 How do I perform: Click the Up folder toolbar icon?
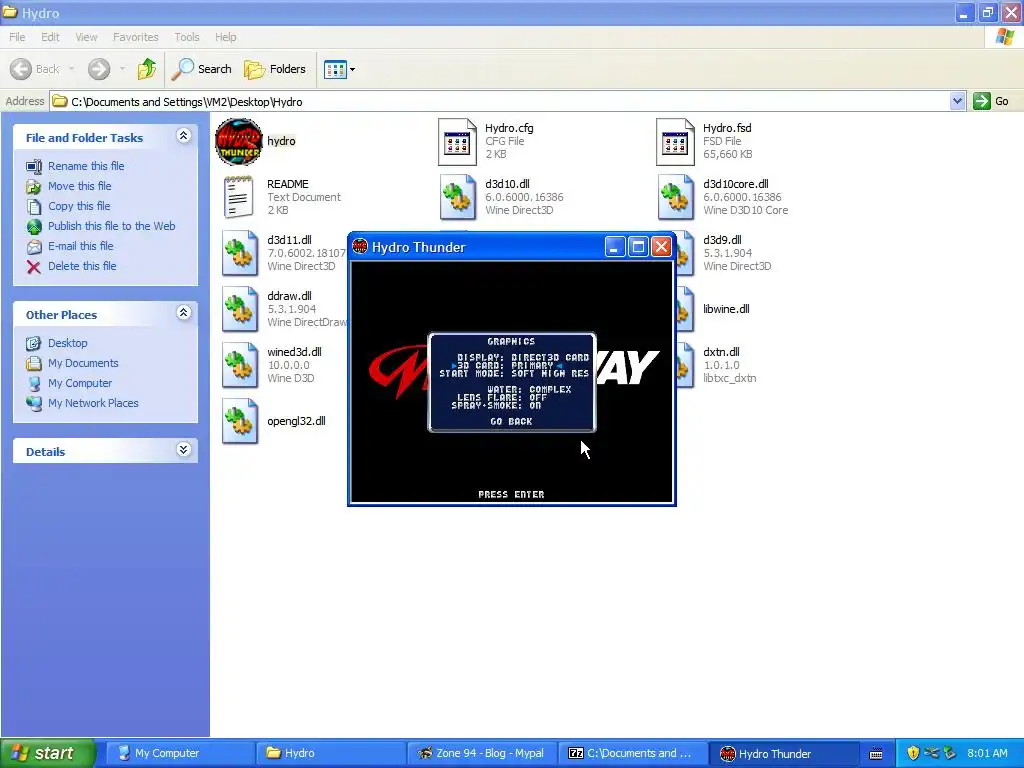(147, 69)
